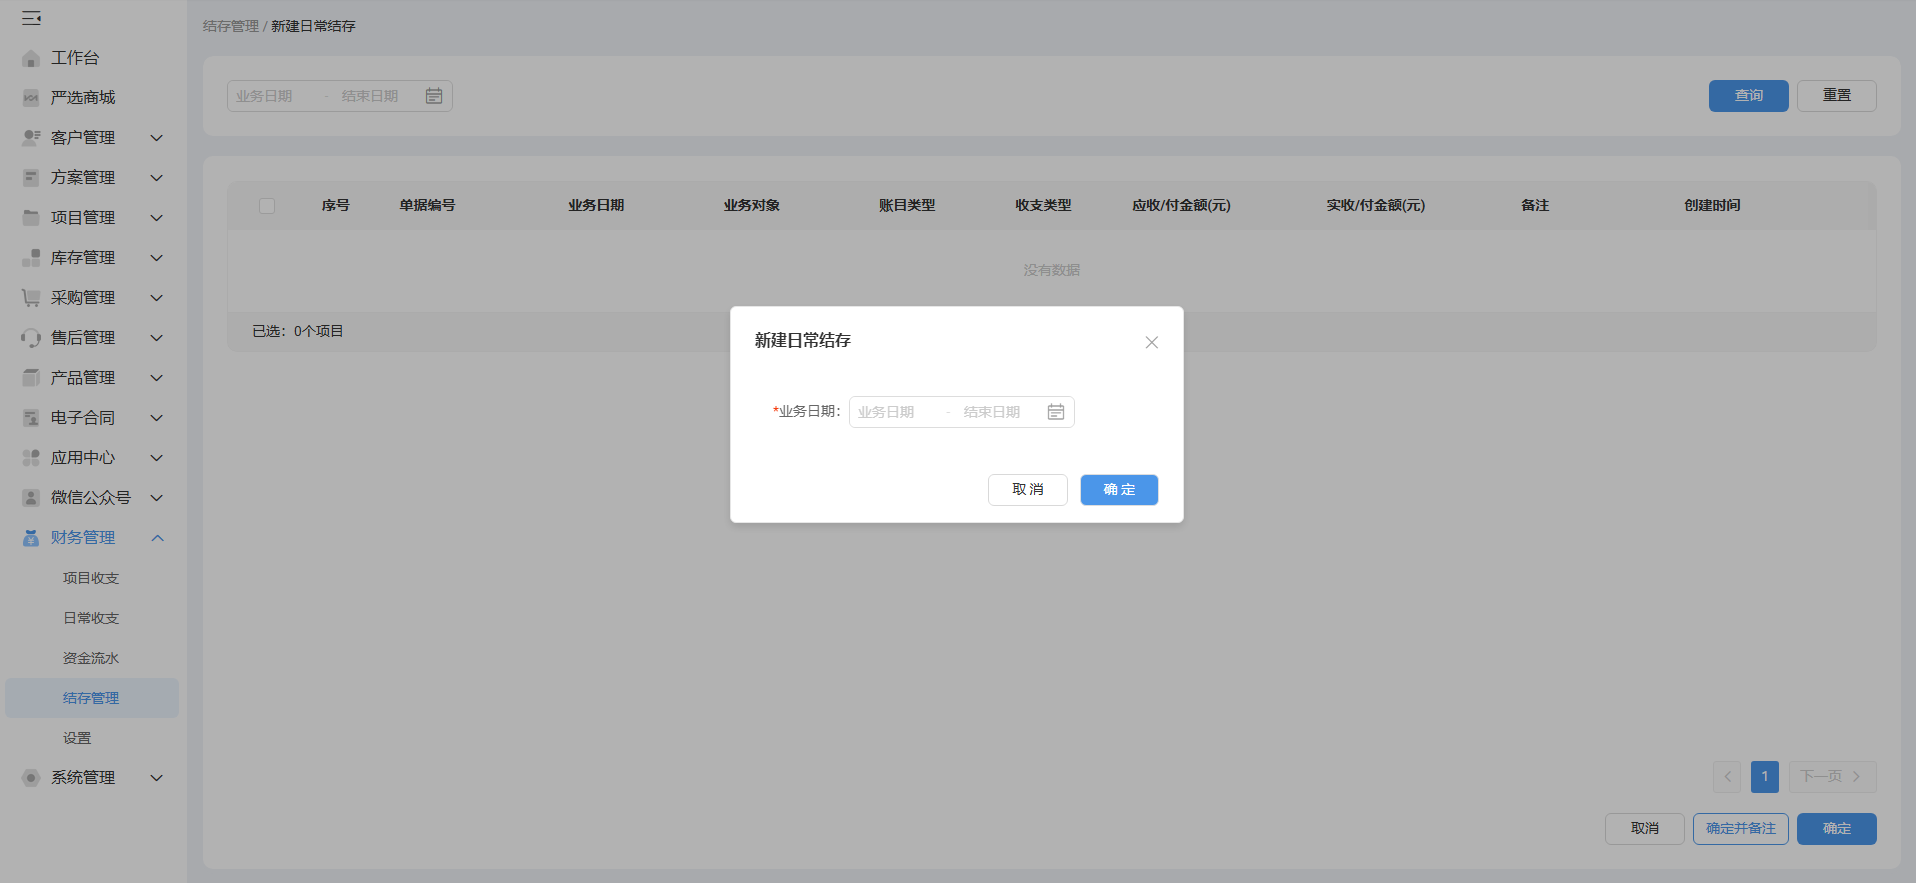
Task: Click the 电子合同 contract icon
Action: pos(31,418)
